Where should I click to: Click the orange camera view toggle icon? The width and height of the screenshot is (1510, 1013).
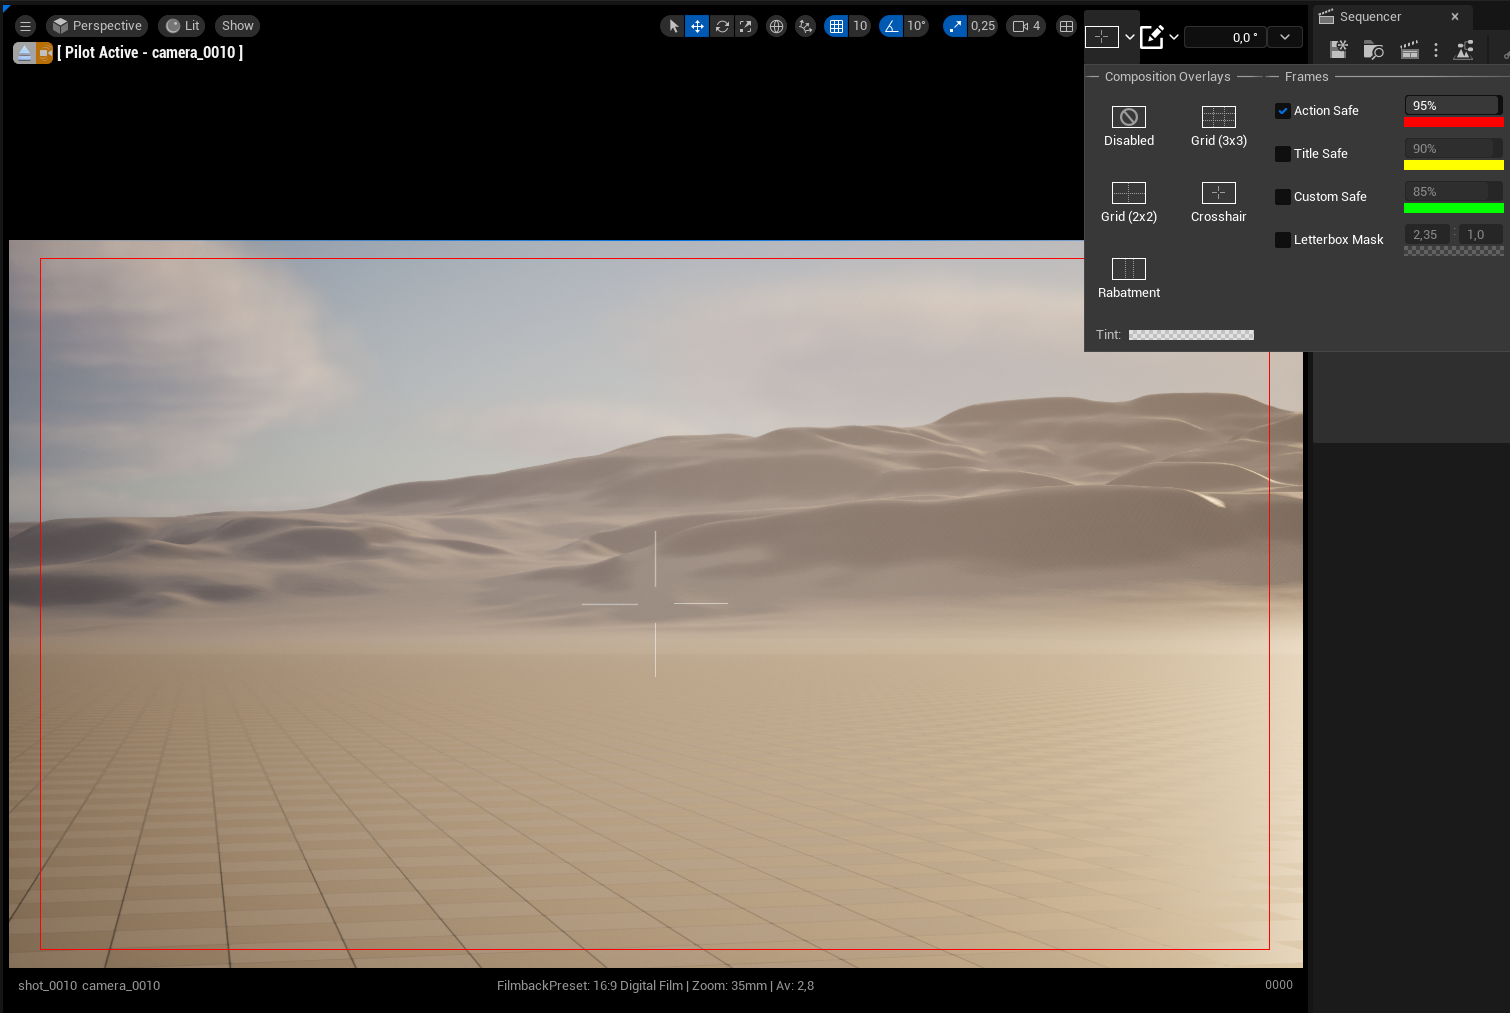45,53
